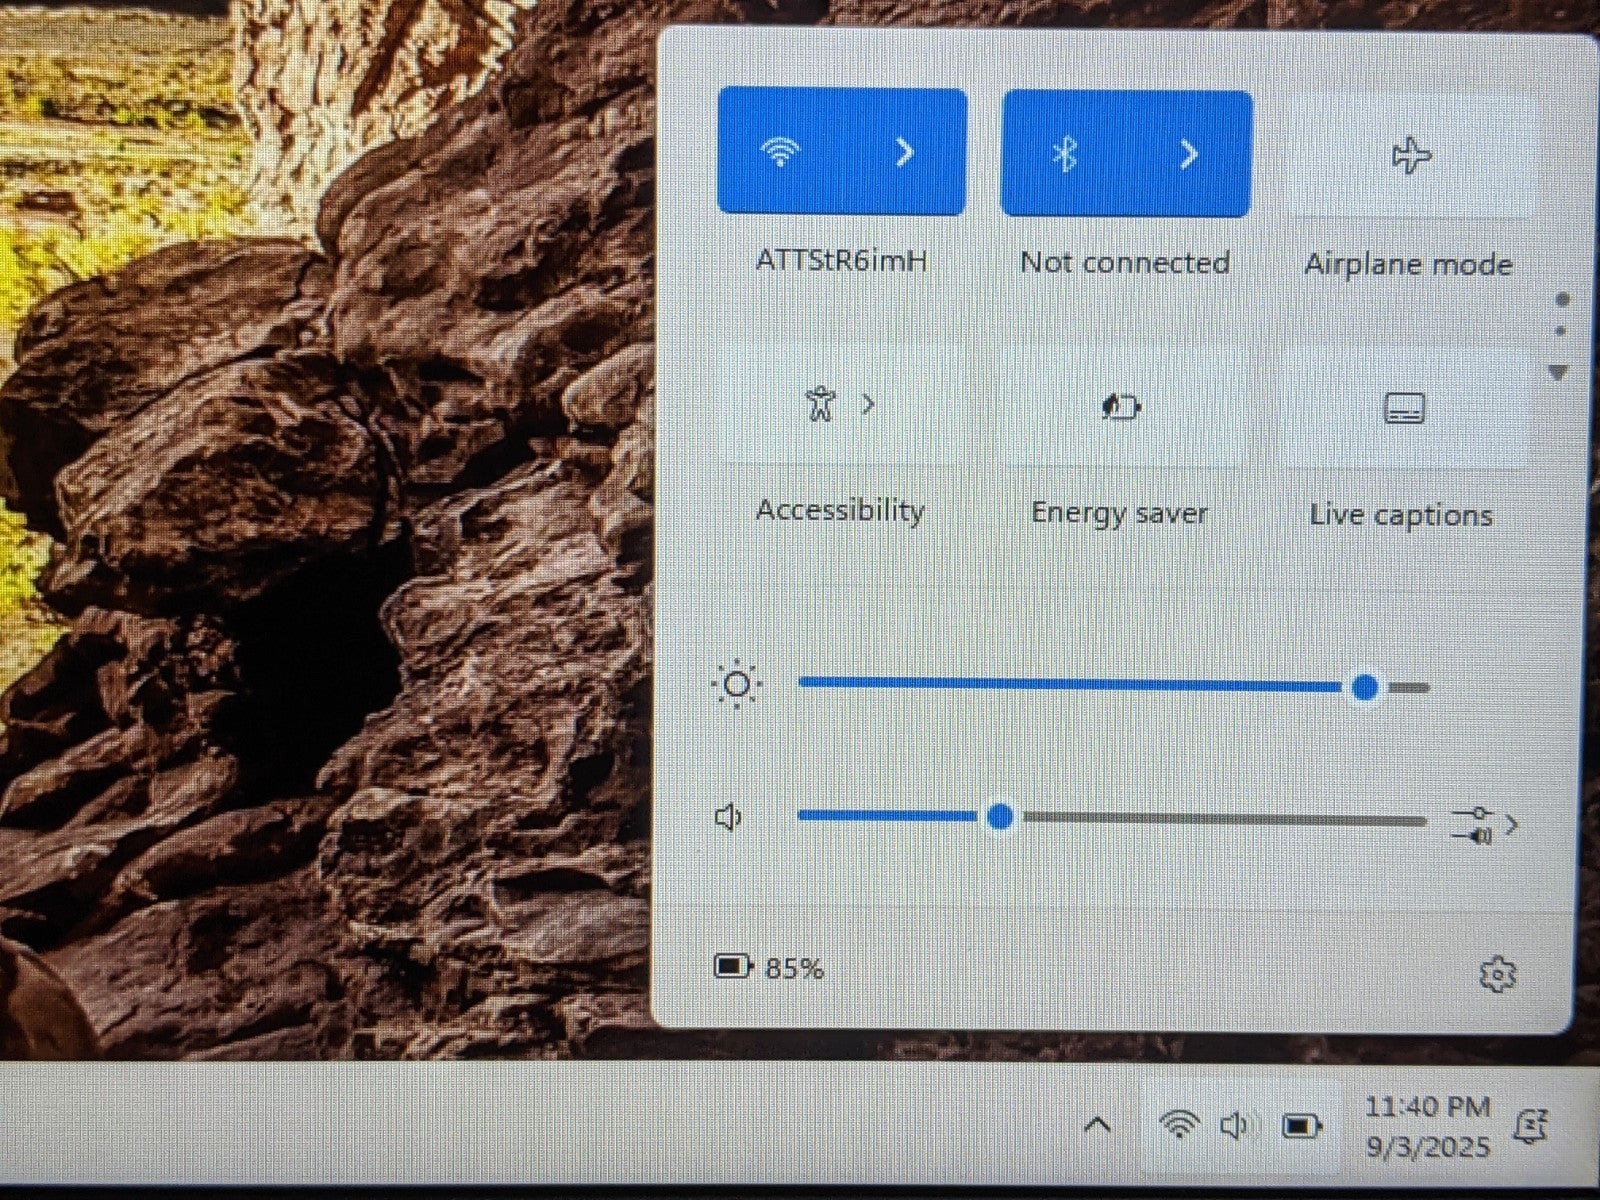Enable Live captions
1600x1200 pixels.
[1403, 408]
